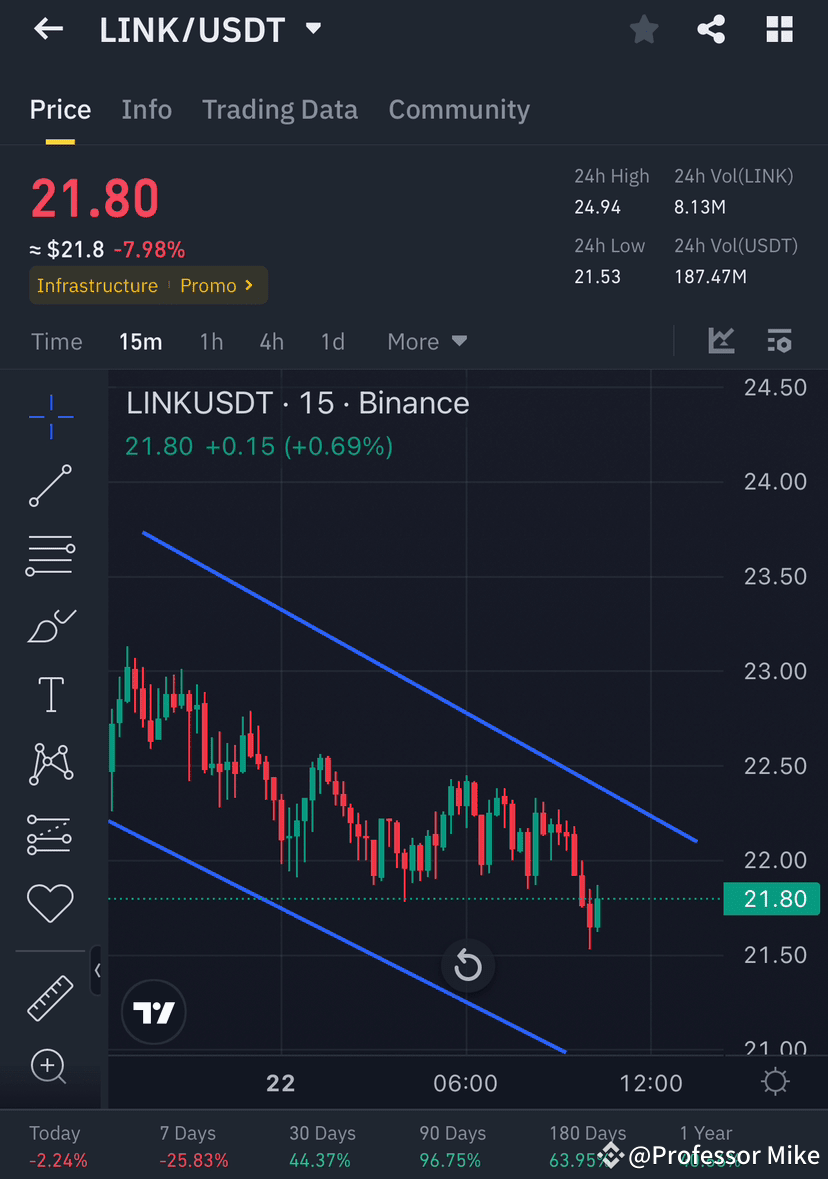Click the chart reset arrow button
Image resolution: width=828 pixels, height=1179 pixels.
(467, 964)
